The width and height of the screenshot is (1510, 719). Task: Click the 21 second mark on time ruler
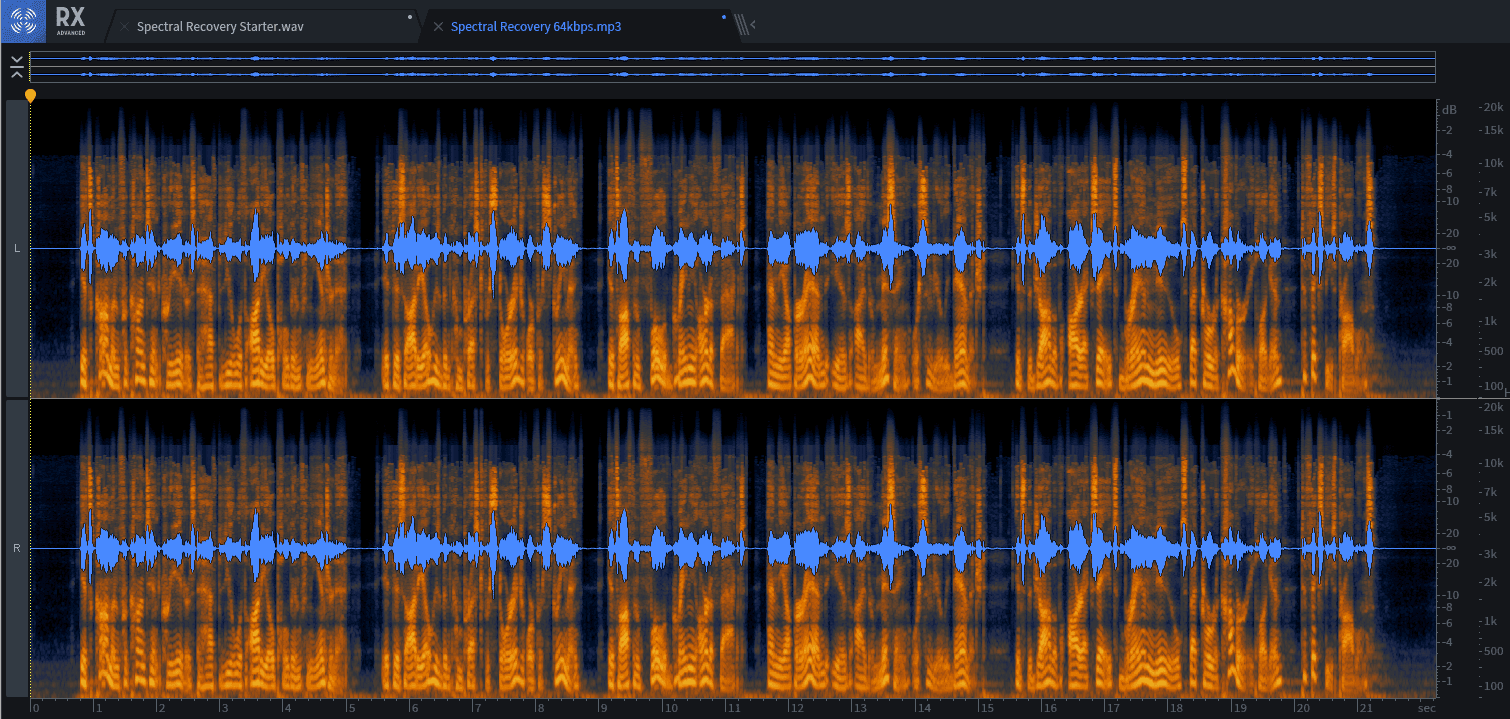click(x=1366, y=708)
